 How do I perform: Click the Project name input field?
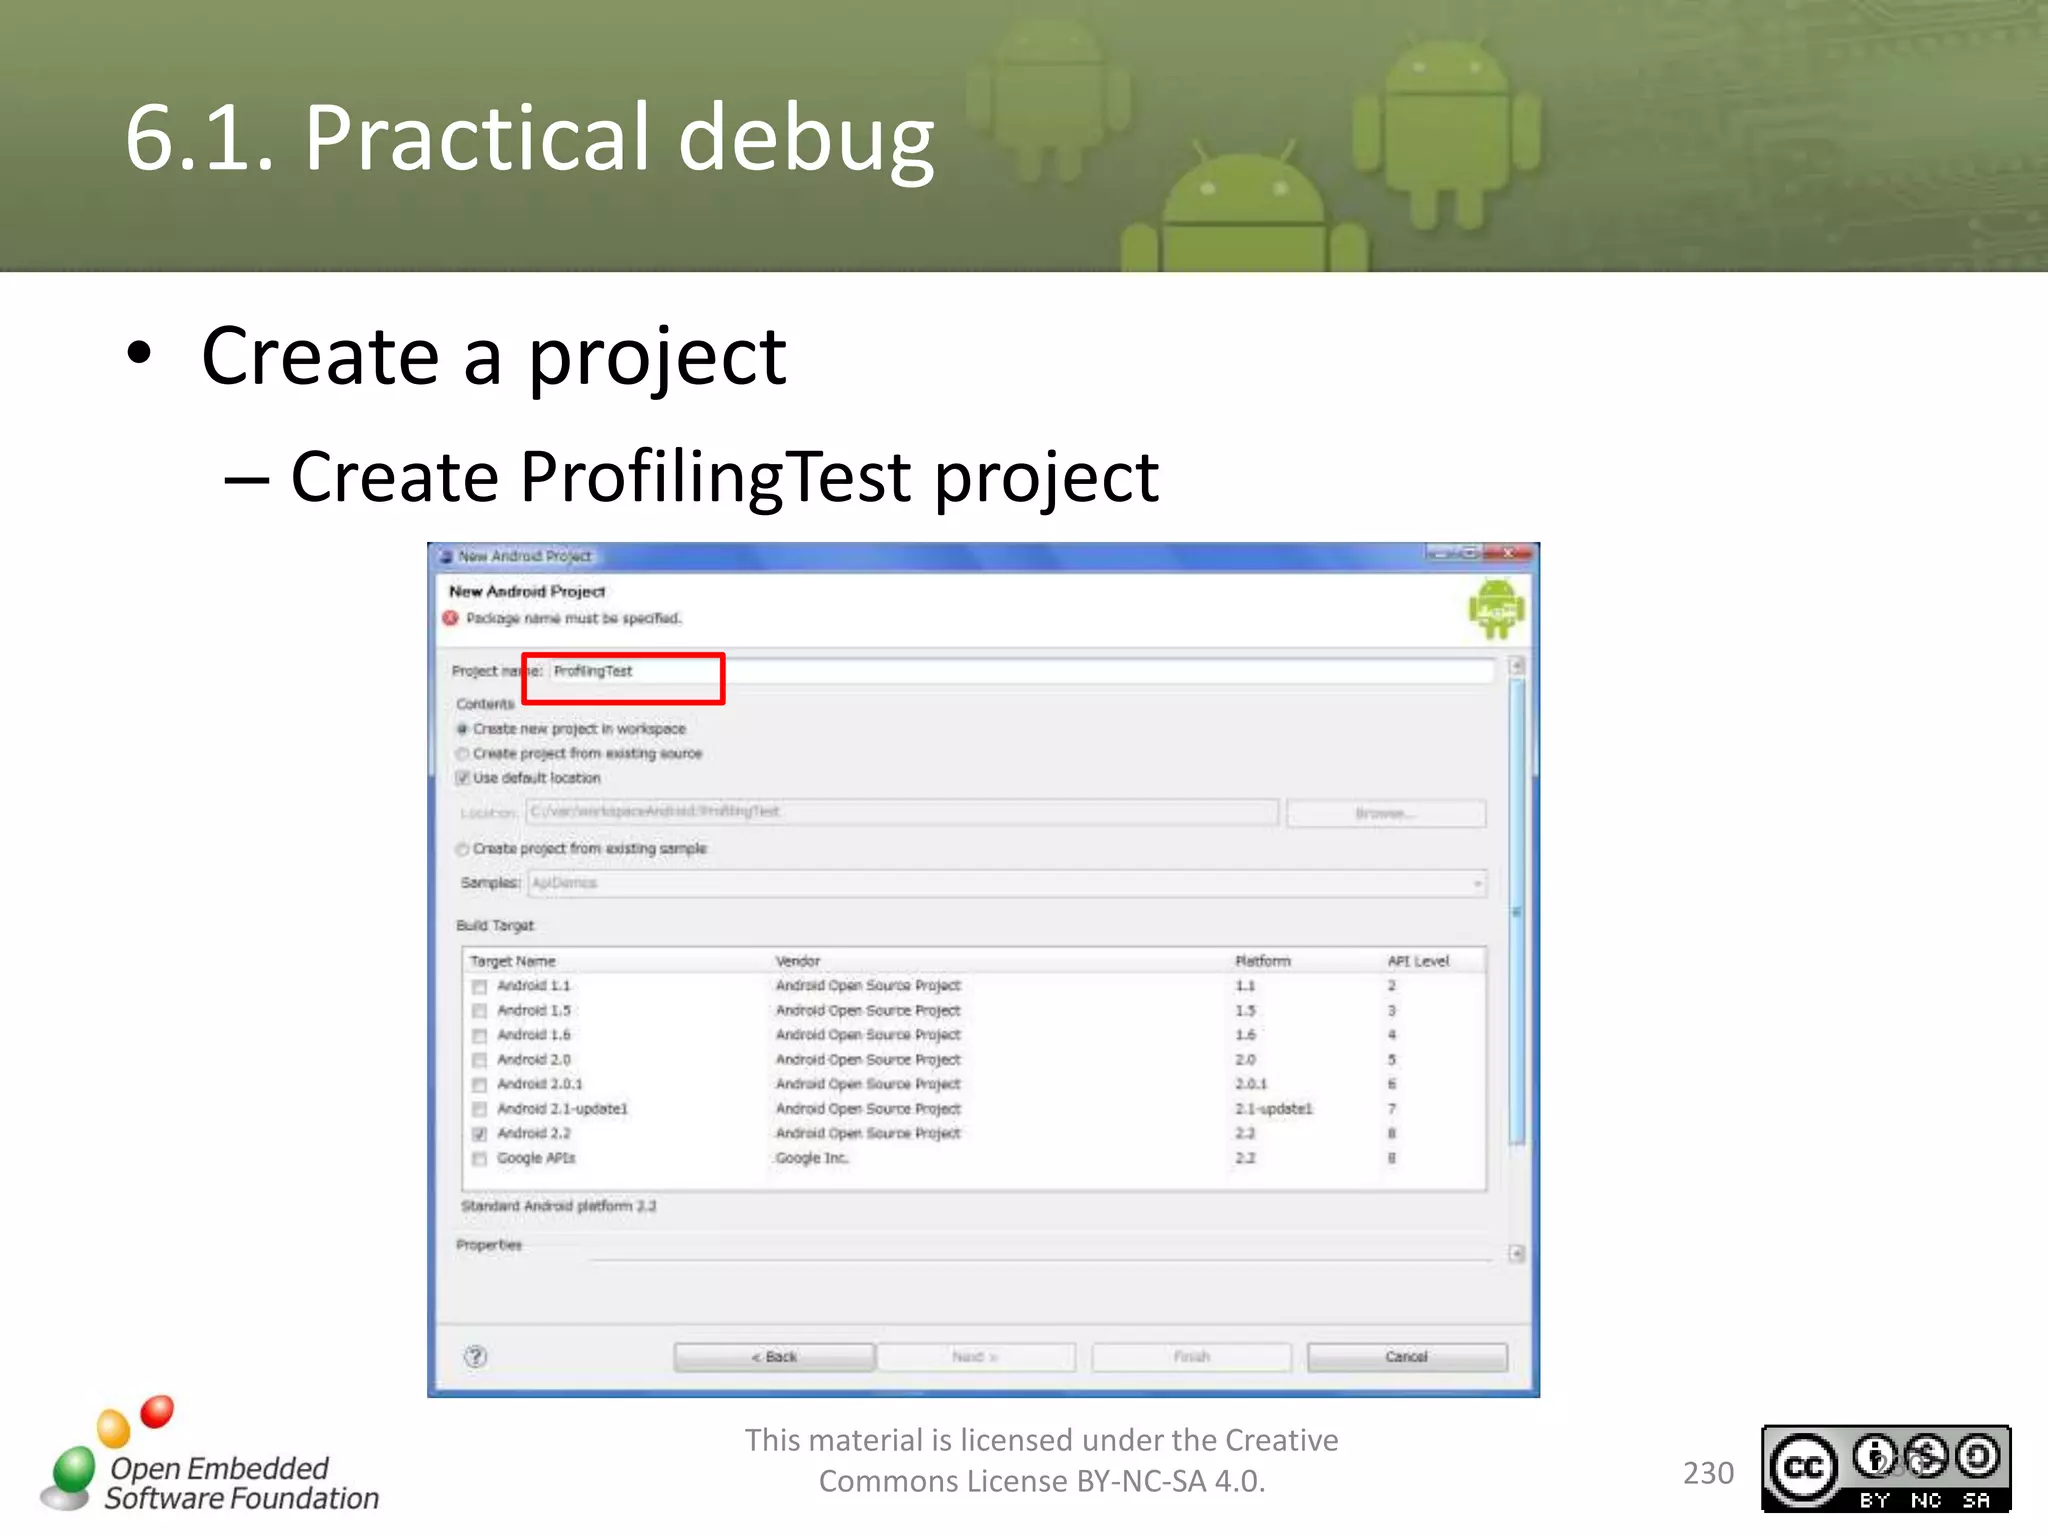click(x=1021, y=671)
